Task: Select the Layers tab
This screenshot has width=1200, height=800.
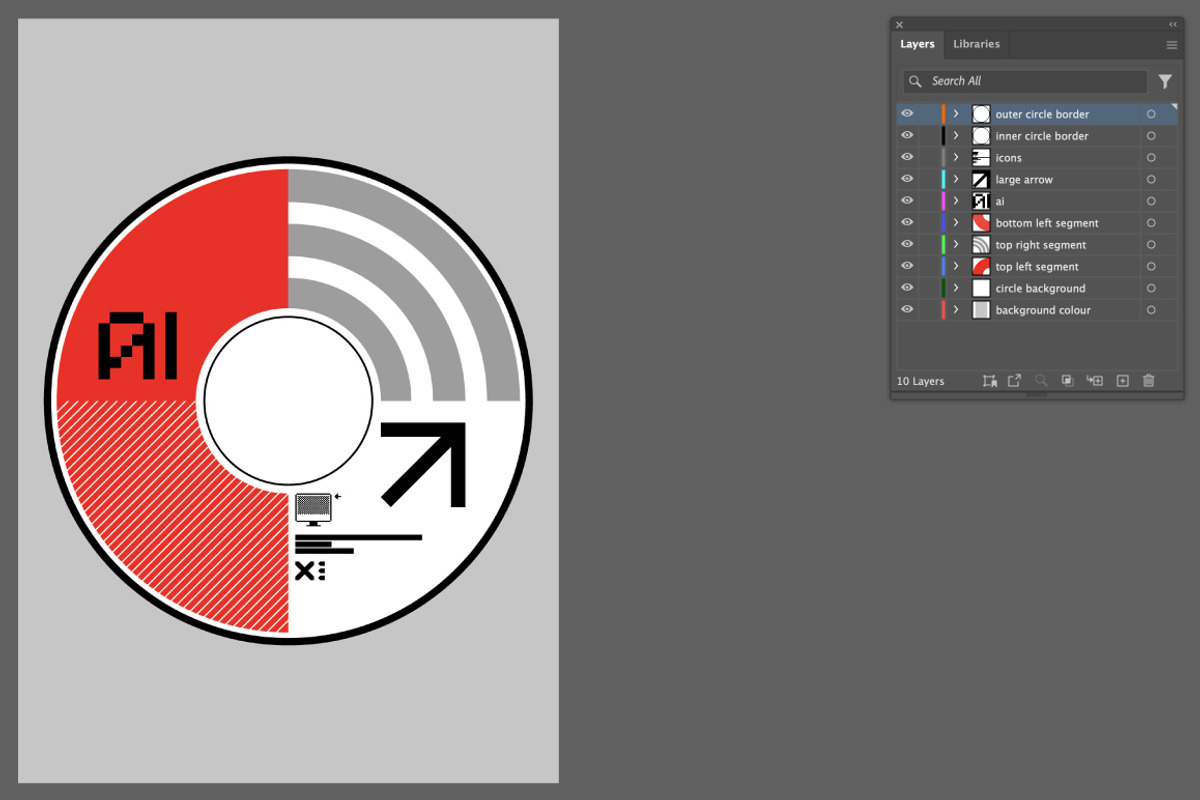Action: click(x=917, y=44)
